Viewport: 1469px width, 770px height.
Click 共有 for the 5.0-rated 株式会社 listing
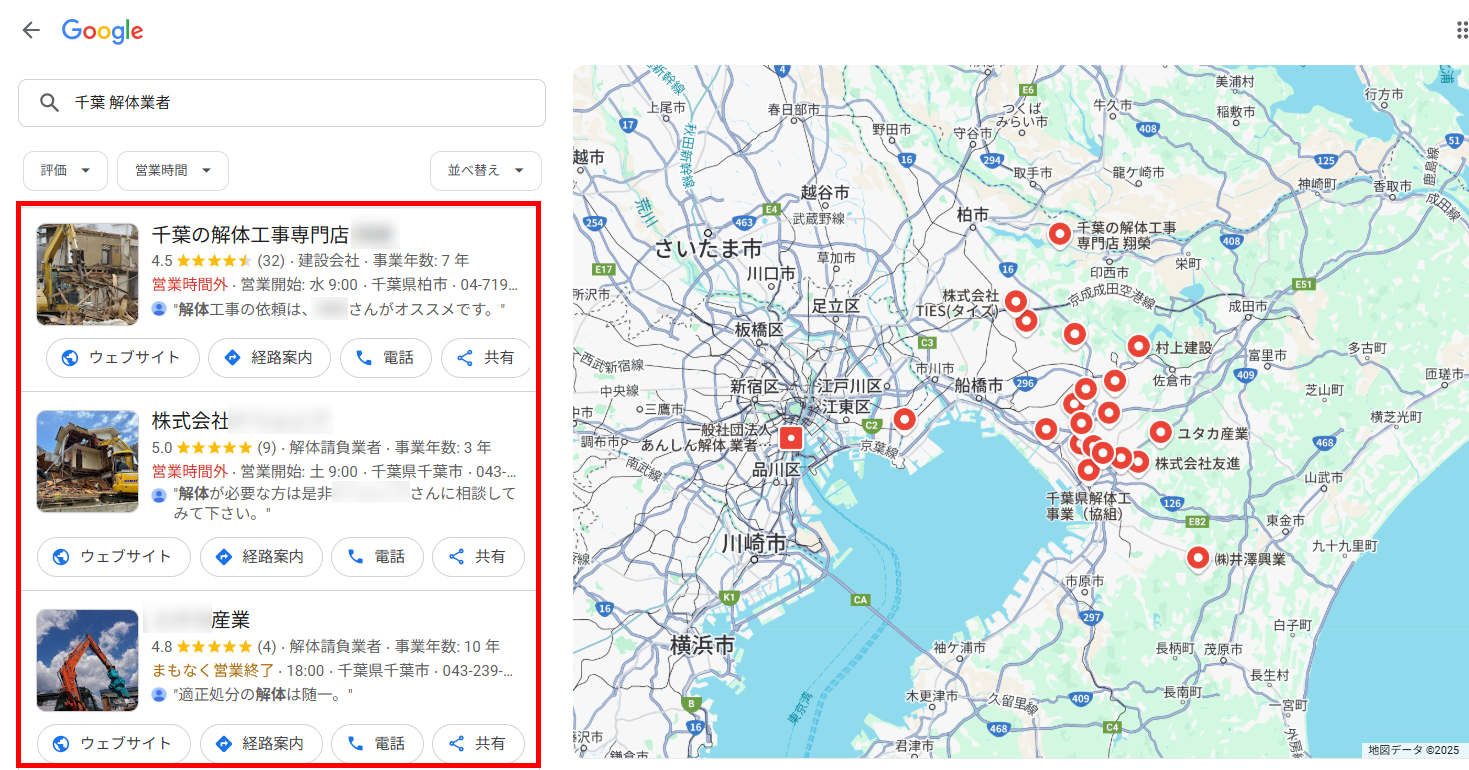coord(478,557)
